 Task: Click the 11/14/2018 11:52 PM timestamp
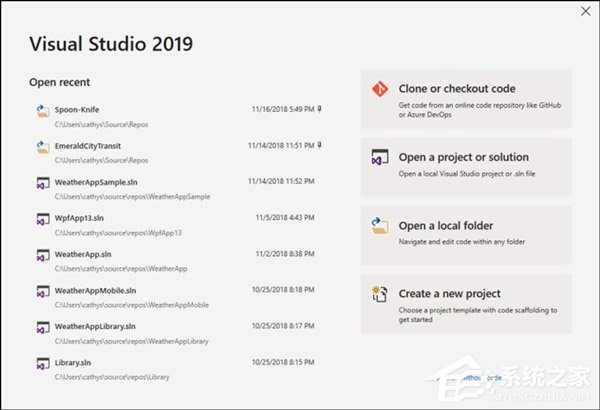coord(281,181)
